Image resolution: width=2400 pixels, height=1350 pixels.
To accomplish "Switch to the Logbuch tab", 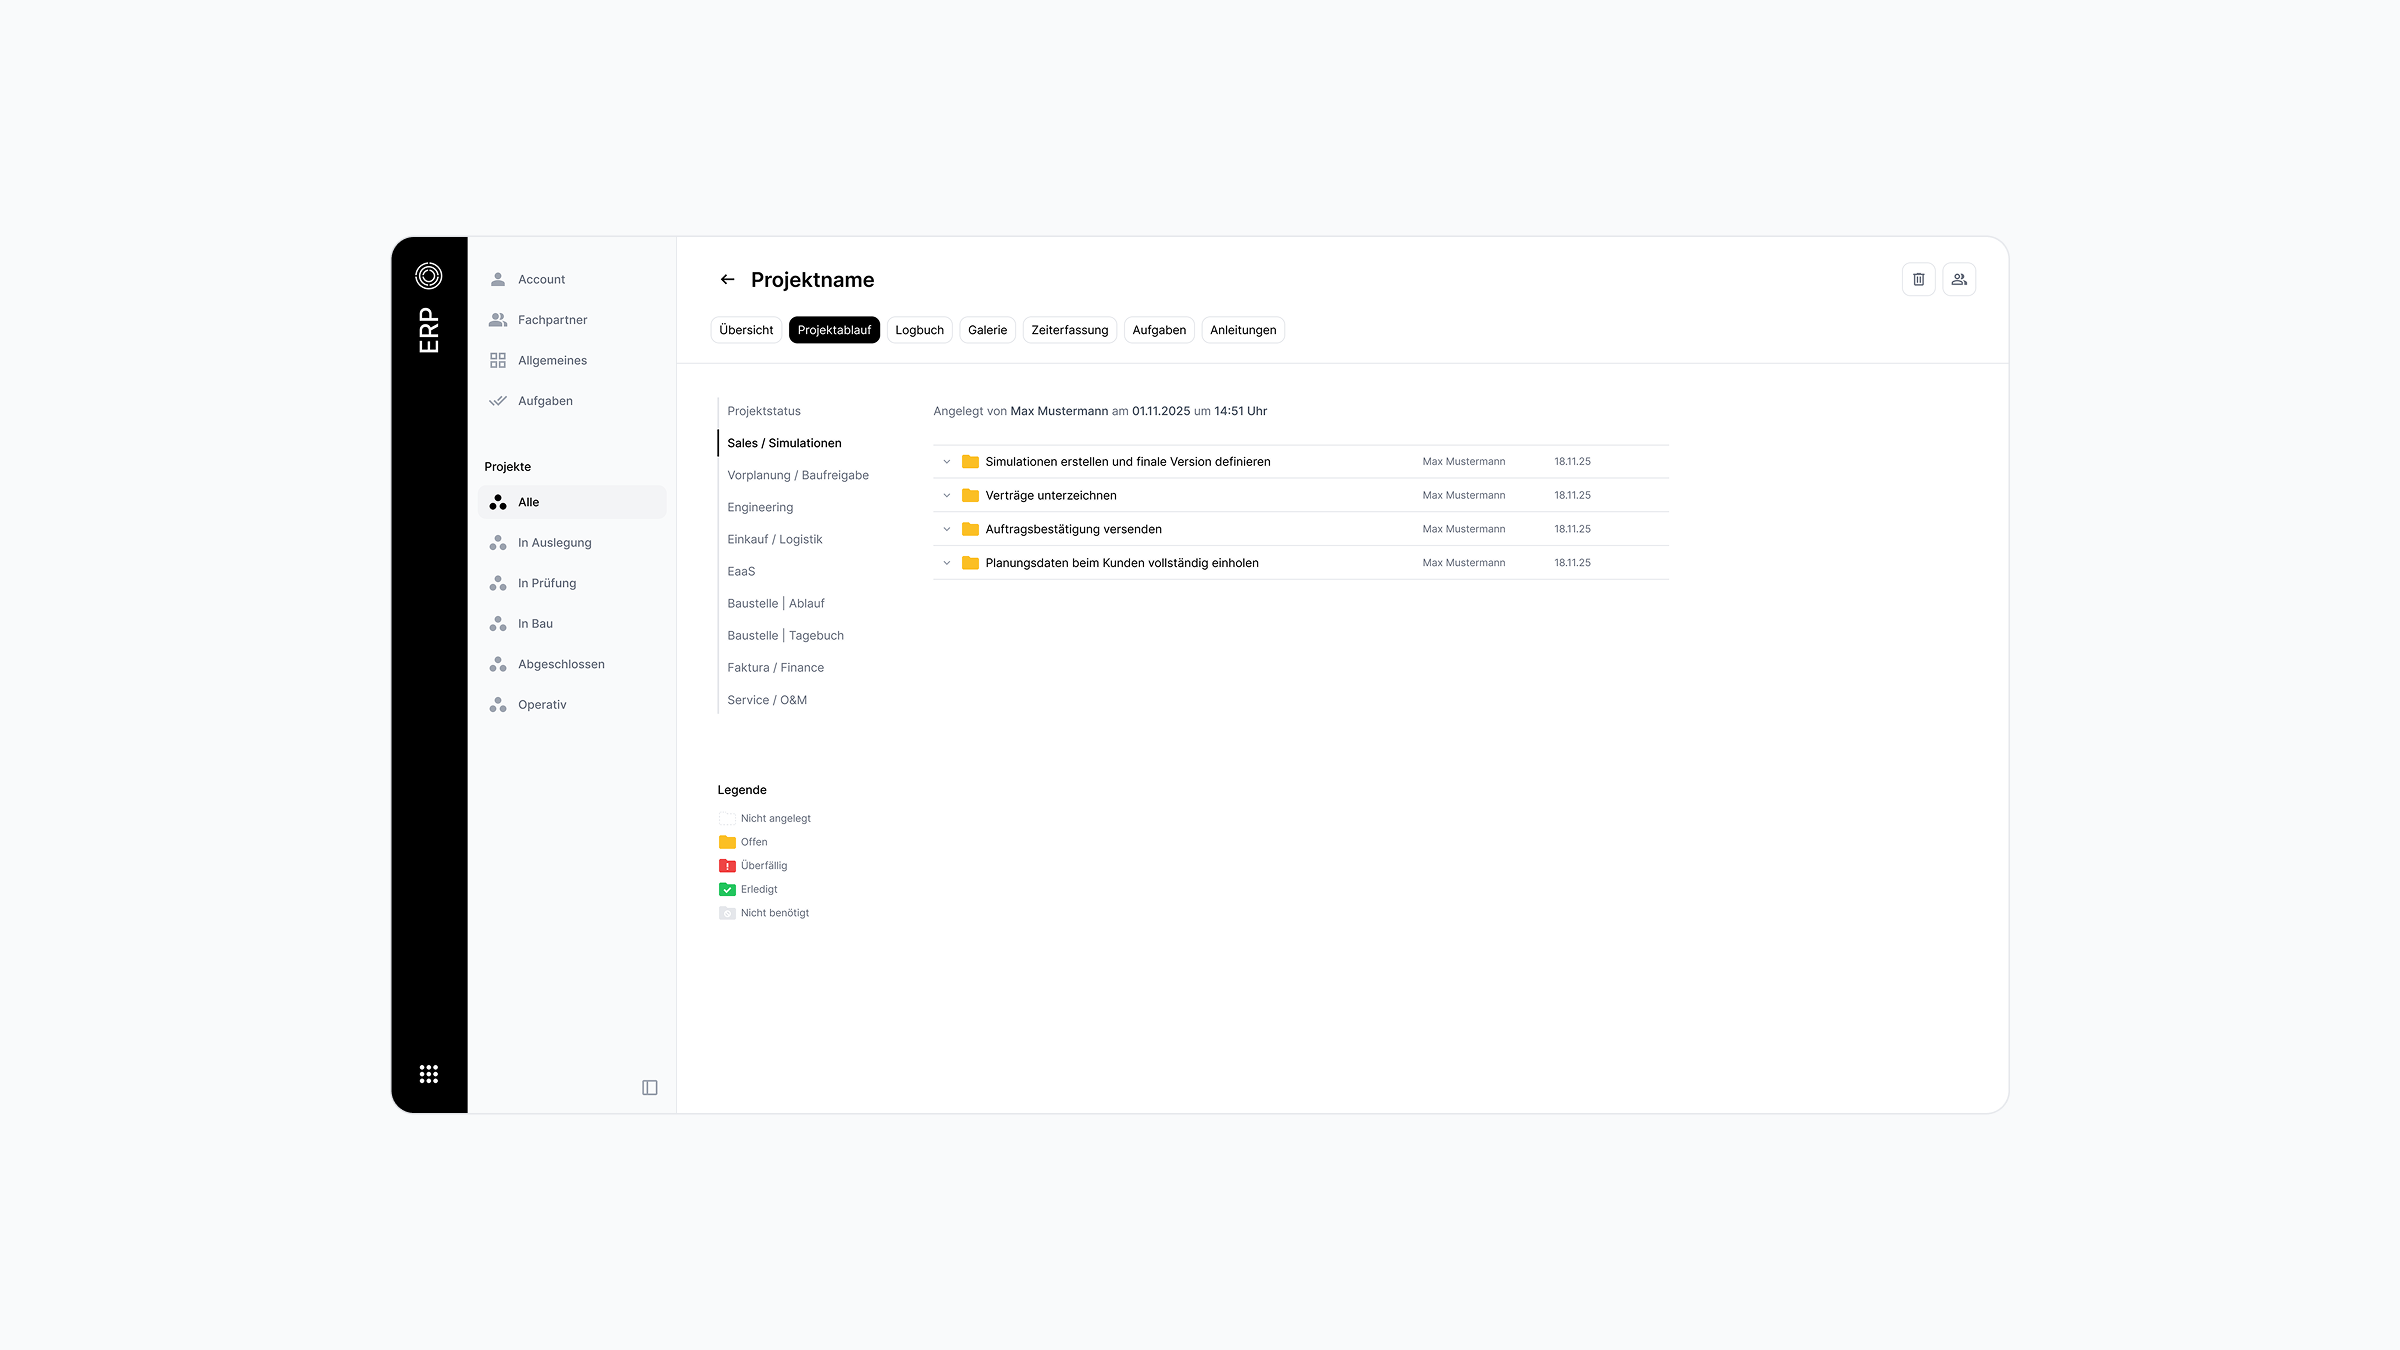I will tap(919, 330).
